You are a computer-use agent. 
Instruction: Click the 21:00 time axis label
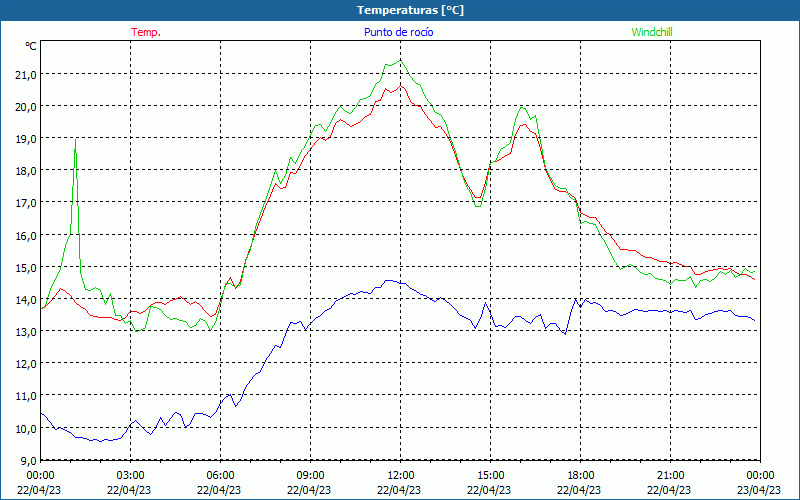click(670, 476)
